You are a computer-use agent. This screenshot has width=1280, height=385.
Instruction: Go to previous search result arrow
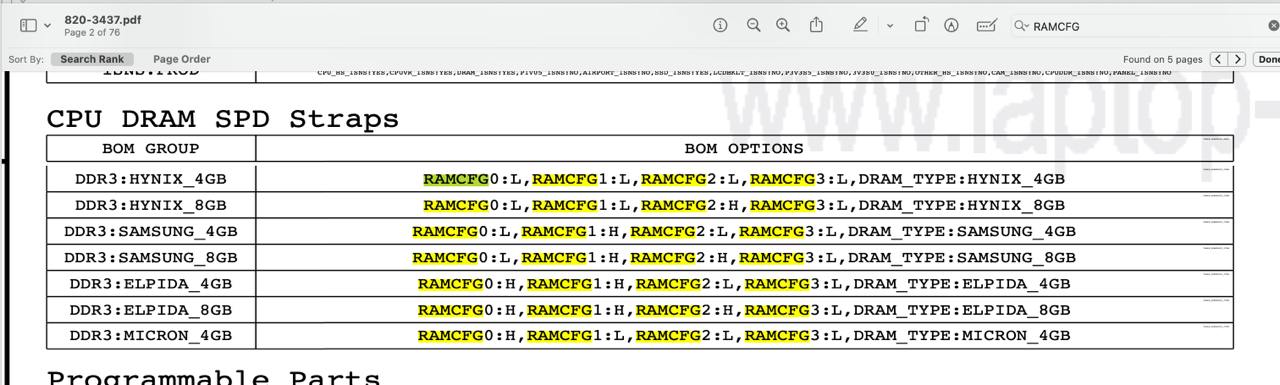point(1219,59)
